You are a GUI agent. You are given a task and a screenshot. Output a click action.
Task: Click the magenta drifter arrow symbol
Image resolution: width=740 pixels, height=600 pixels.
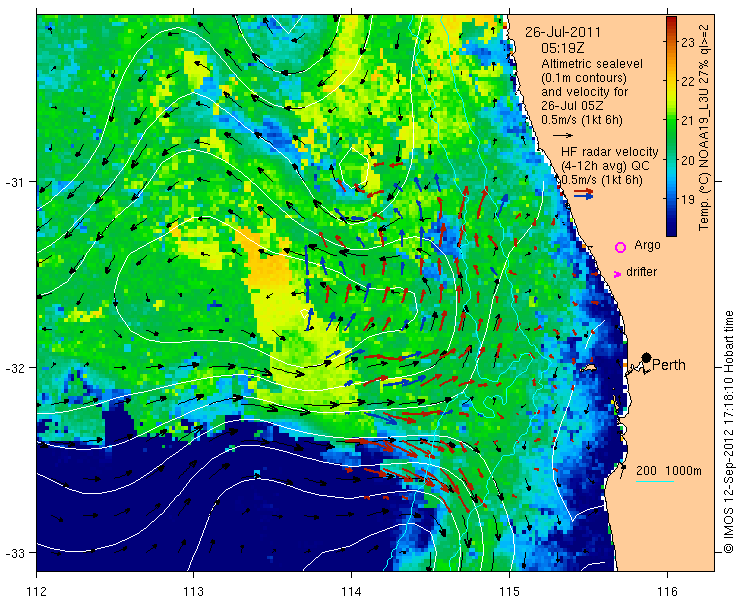pos(617,274)
